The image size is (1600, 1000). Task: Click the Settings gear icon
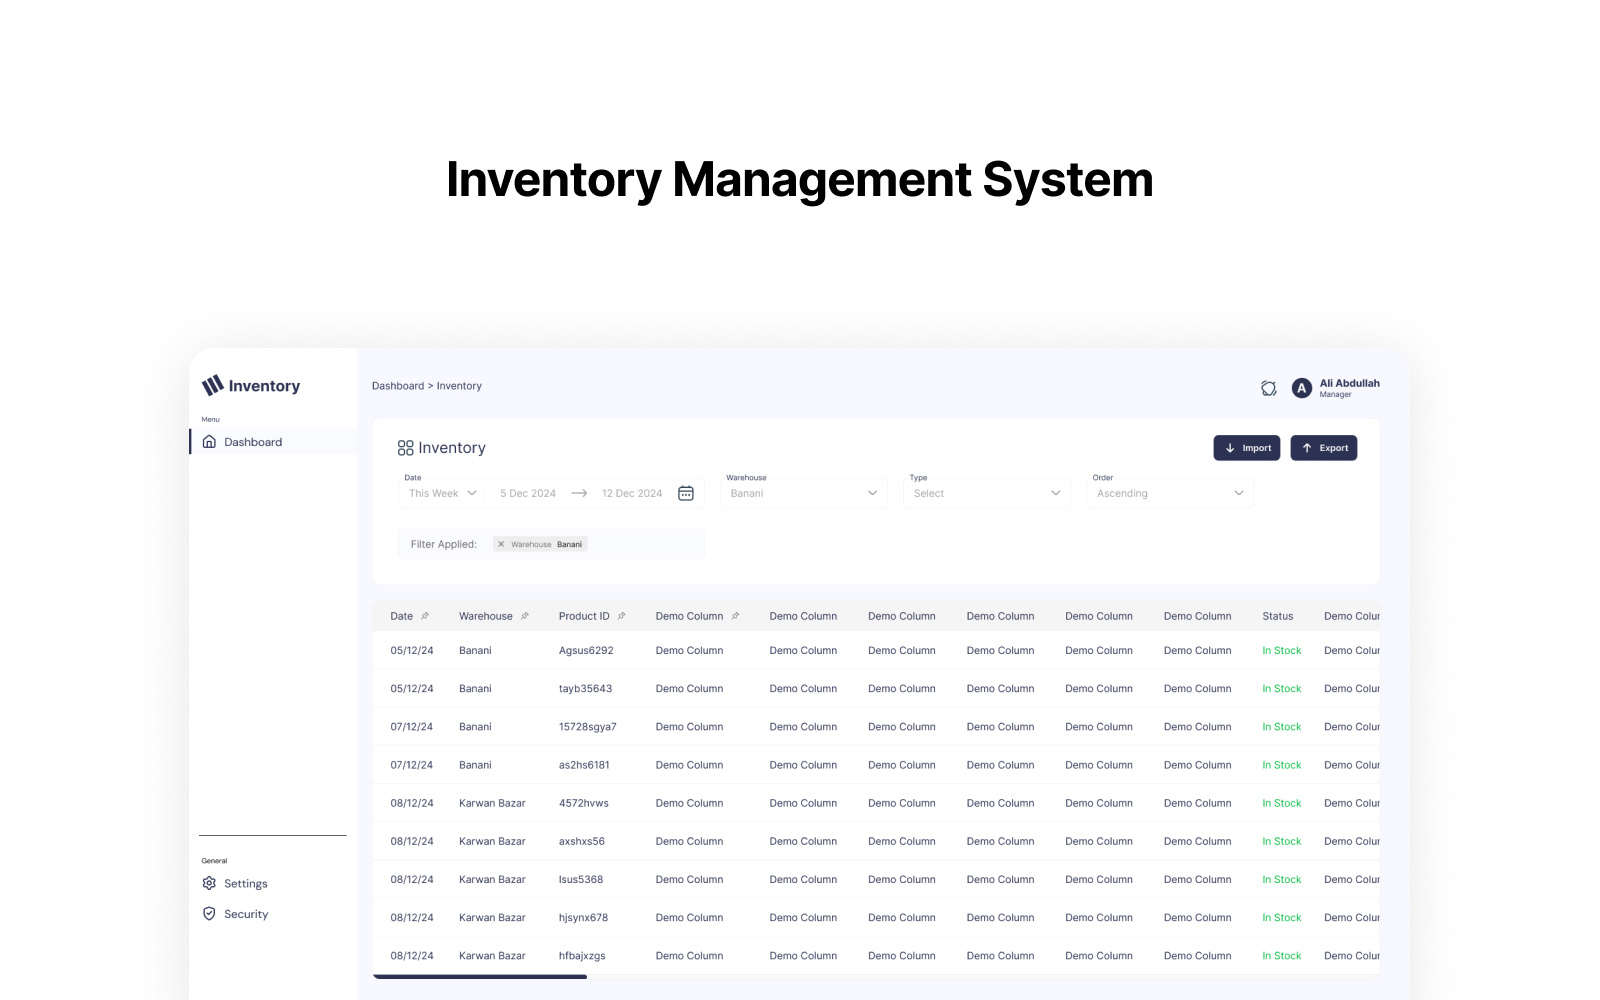click(209, 883)
